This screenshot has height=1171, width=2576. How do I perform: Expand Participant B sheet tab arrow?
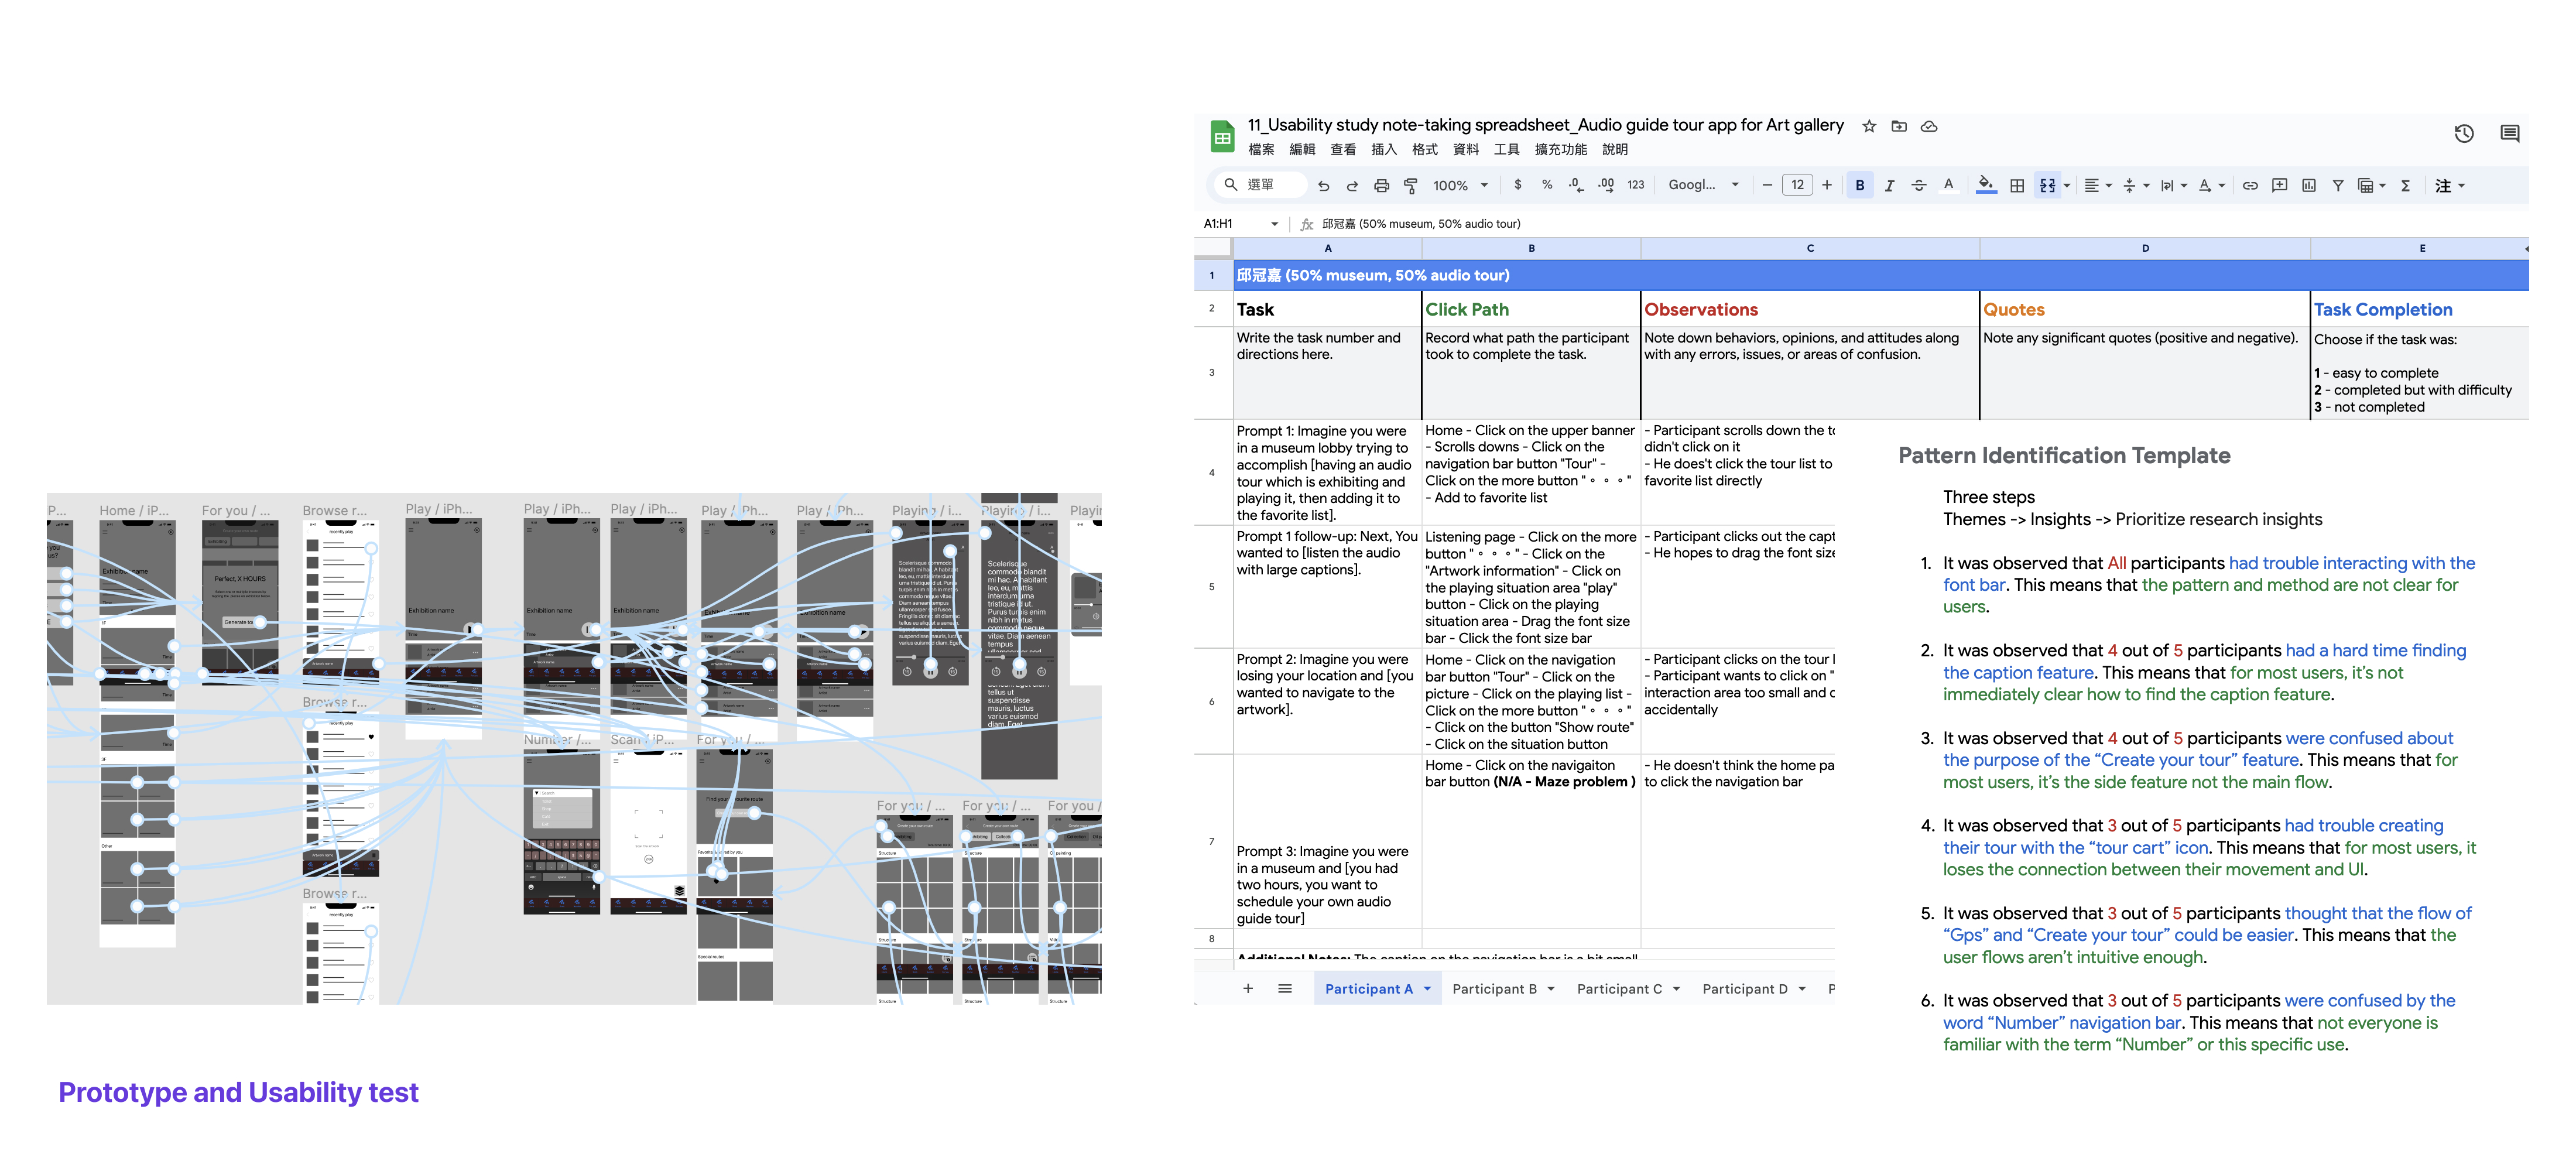1551,989
